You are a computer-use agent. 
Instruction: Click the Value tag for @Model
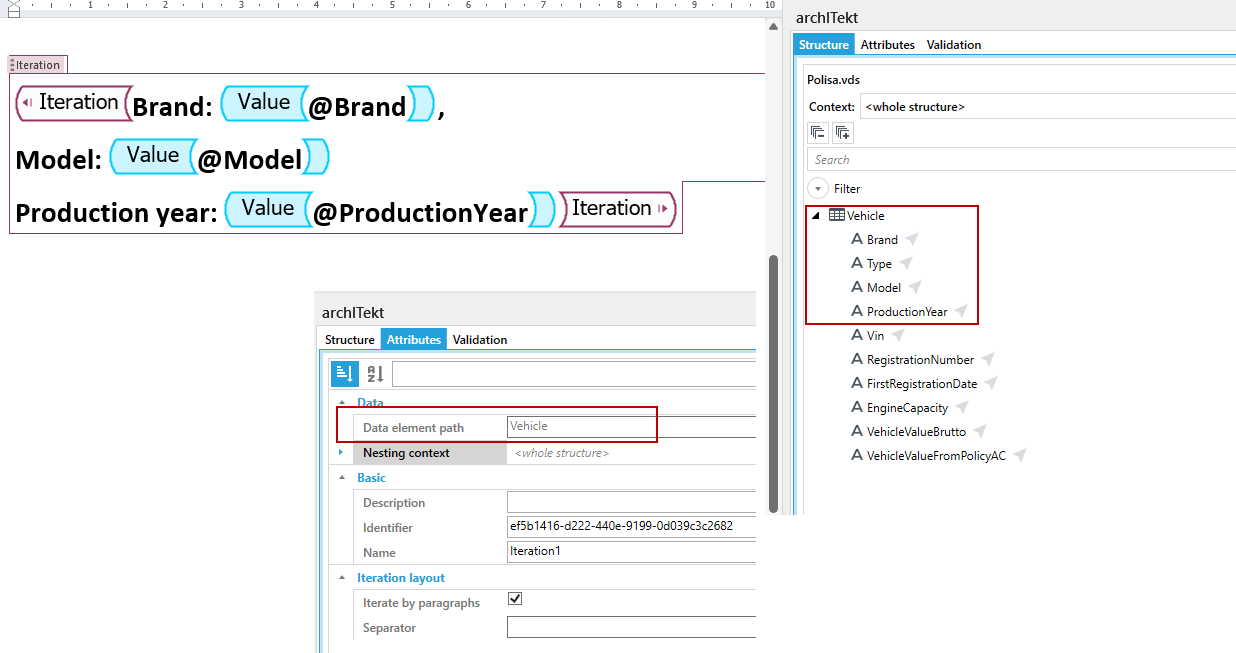click(153, 156)
